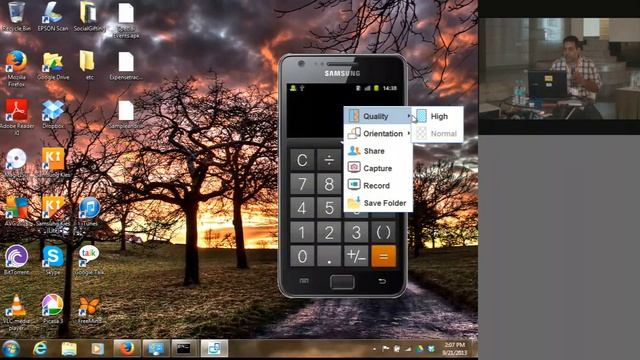
Task: Launch Internet Explorer from taskbar
Action: [x=40, y=349]
